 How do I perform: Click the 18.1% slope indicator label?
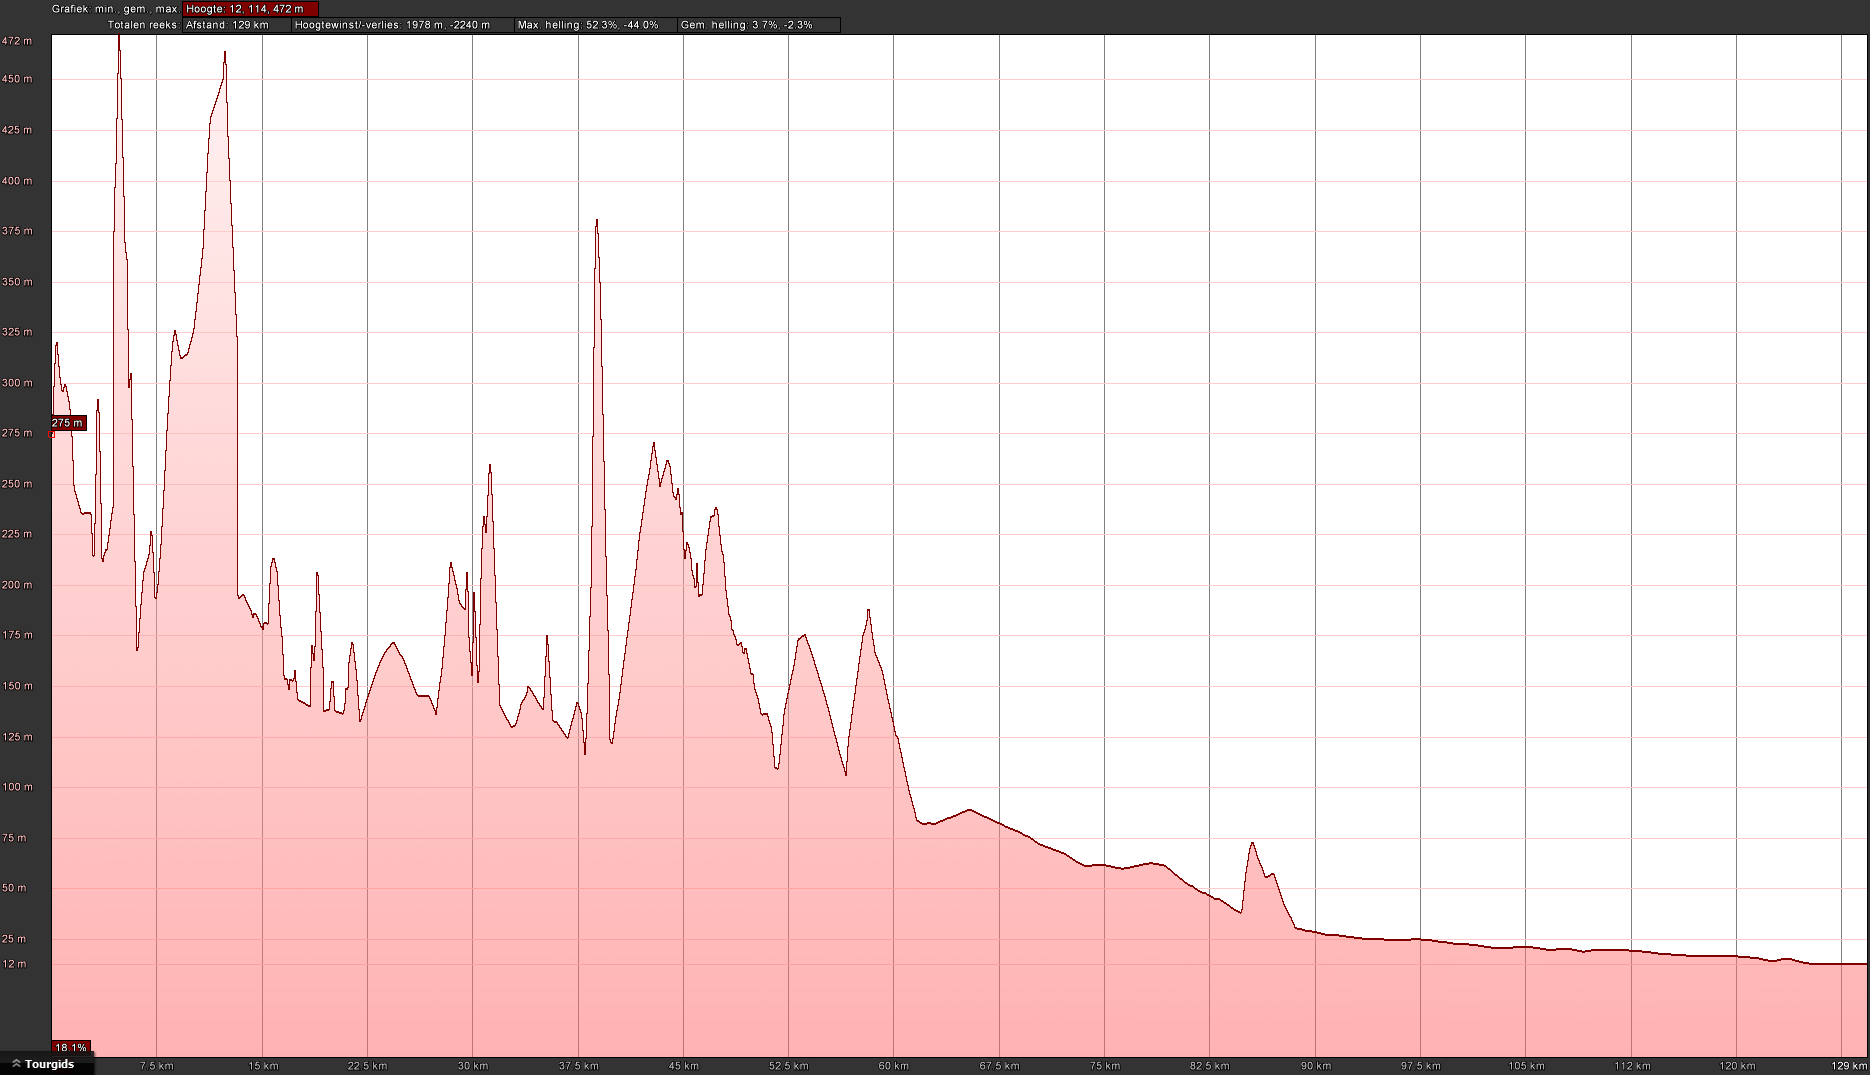pyautogui.click(x=71, y=1048)
